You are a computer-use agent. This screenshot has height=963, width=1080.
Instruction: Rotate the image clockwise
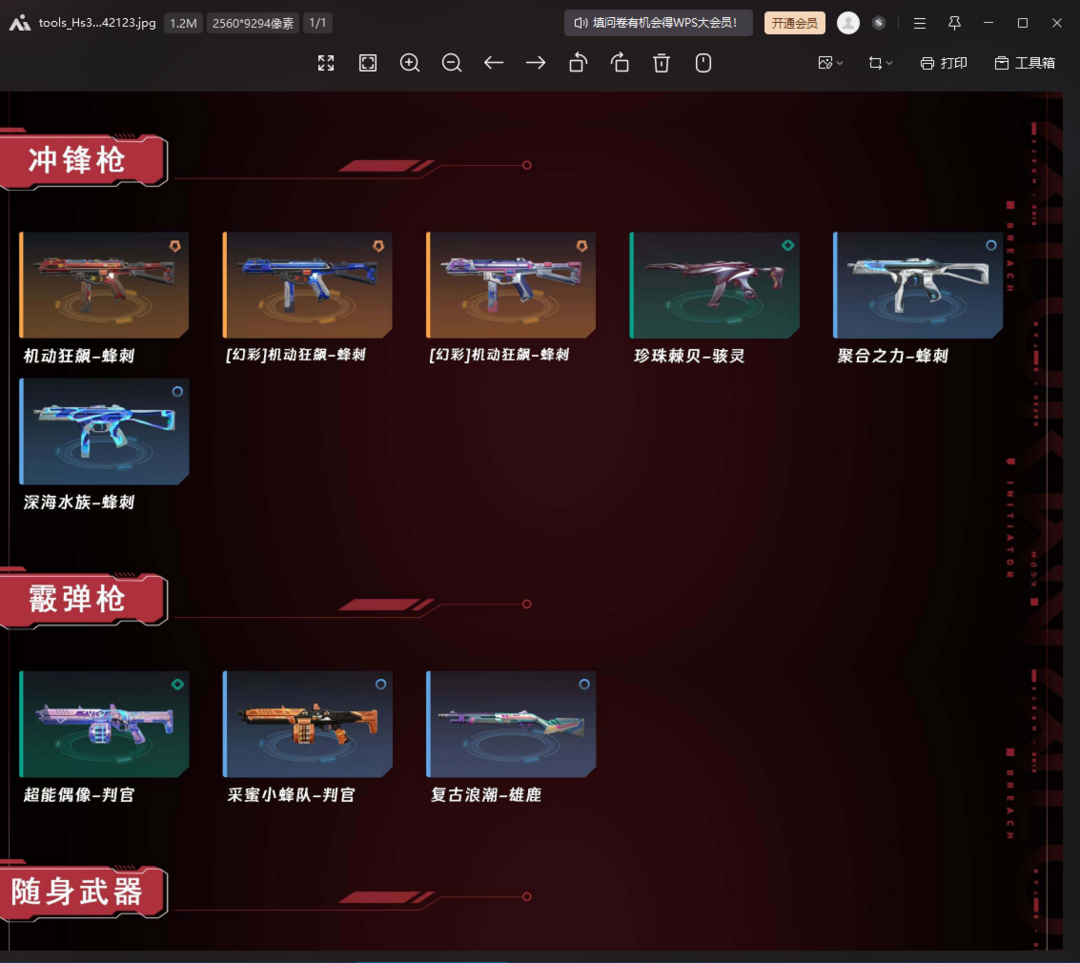(x=620, y=63)
